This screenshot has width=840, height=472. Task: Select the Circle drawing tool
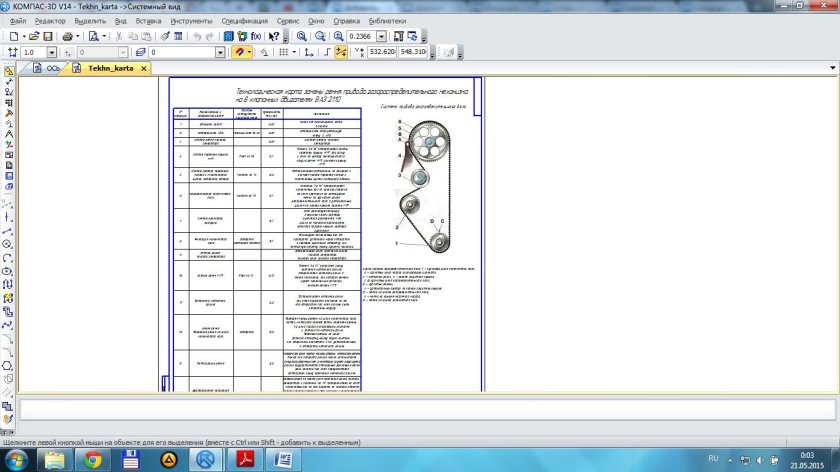click(8, 243)
